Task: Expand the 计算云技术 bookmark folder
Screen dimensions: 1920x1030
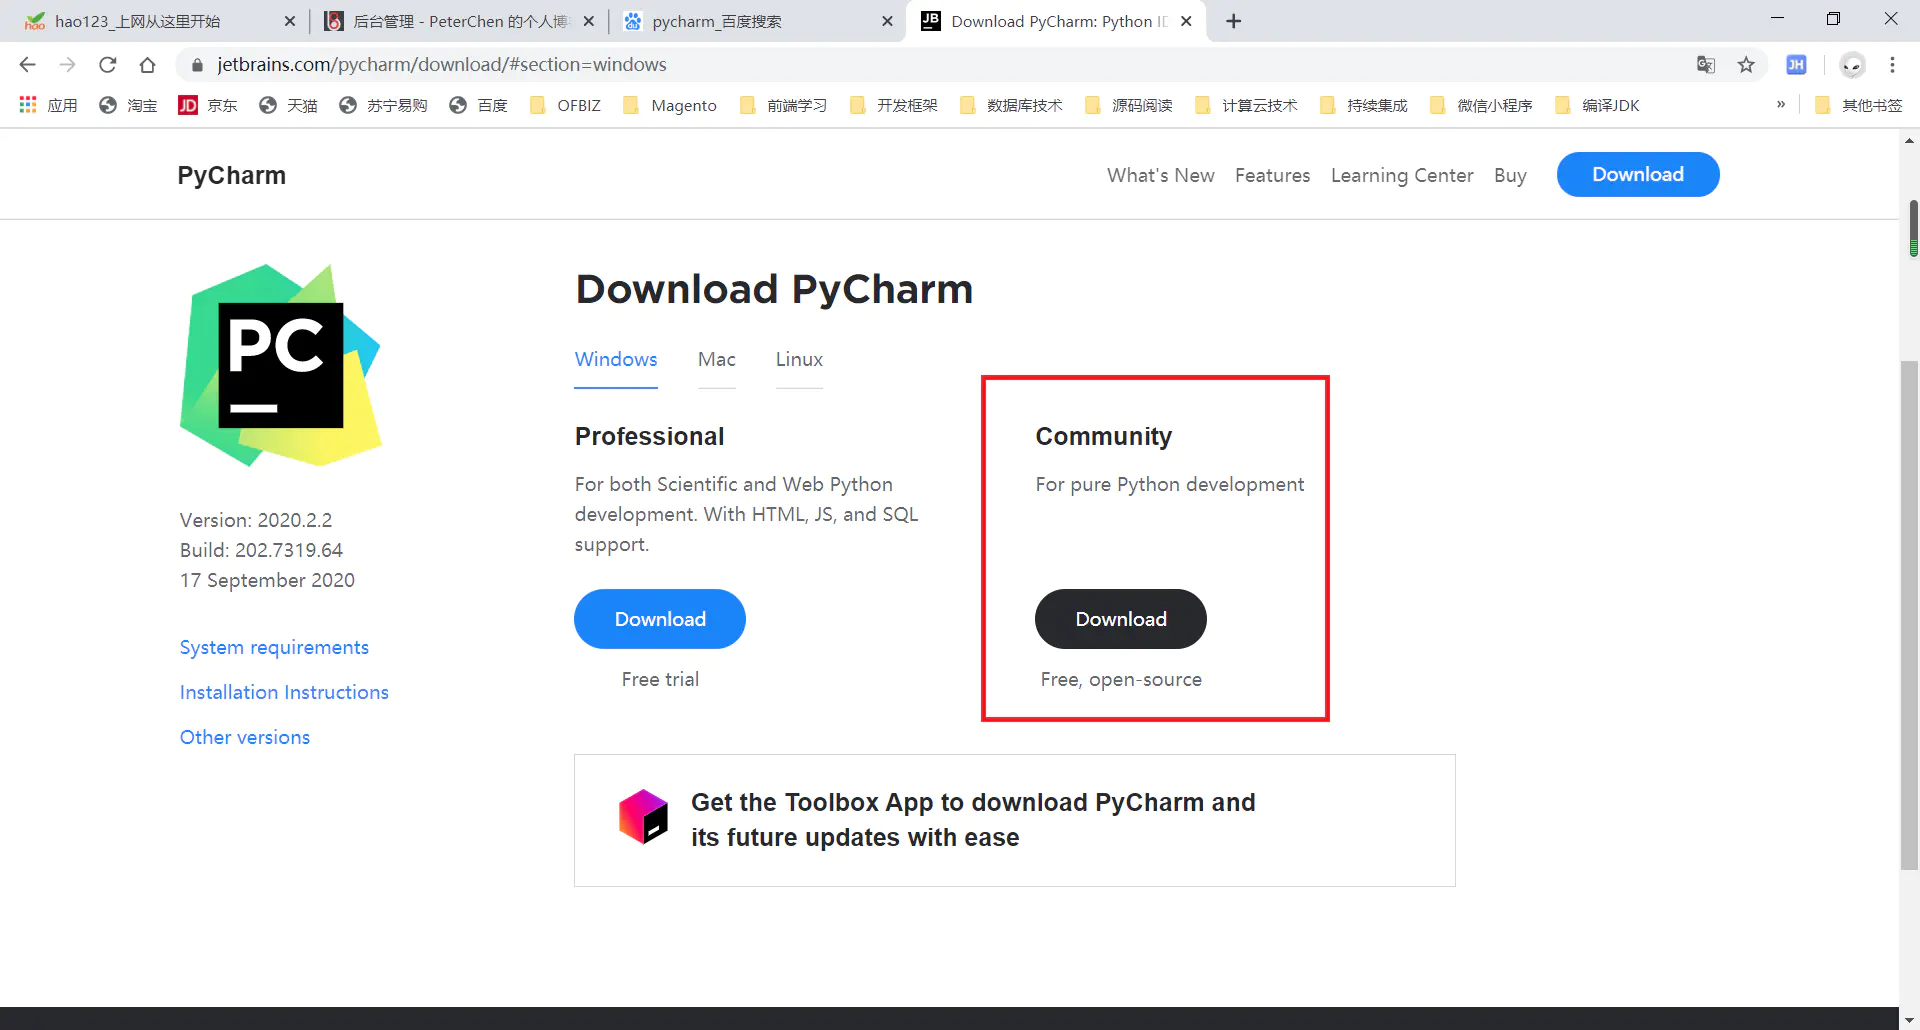Action: point(1246,105)
